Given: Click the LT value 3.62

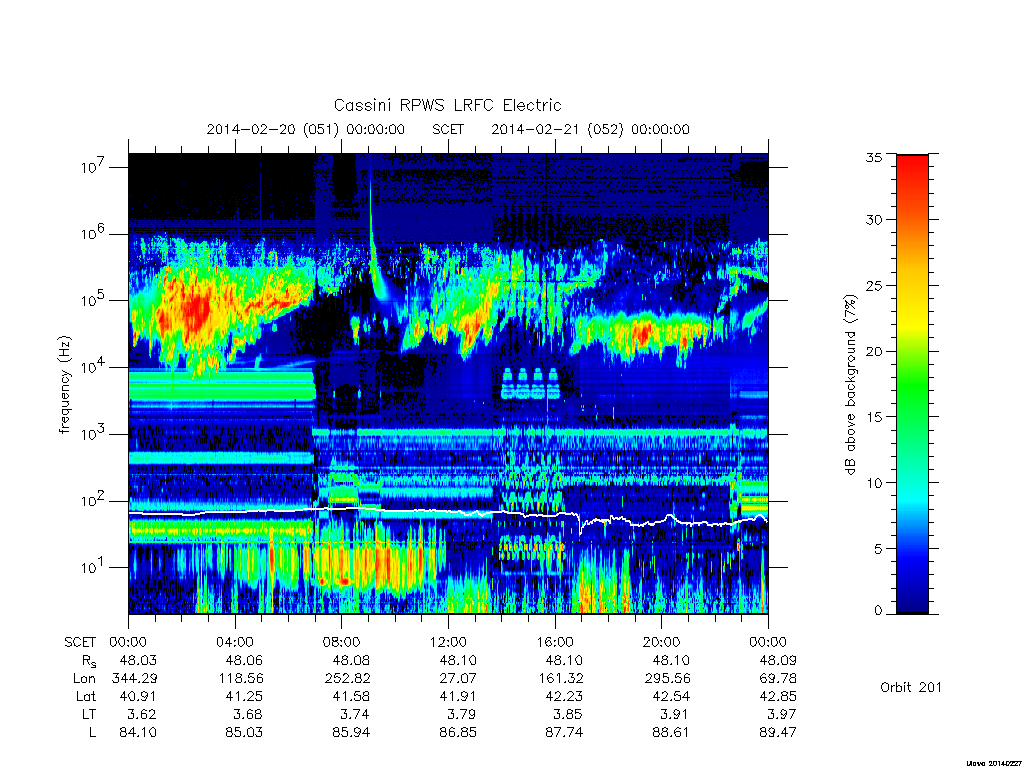Looking at the screenshot, I should click(x=142, y=714).
